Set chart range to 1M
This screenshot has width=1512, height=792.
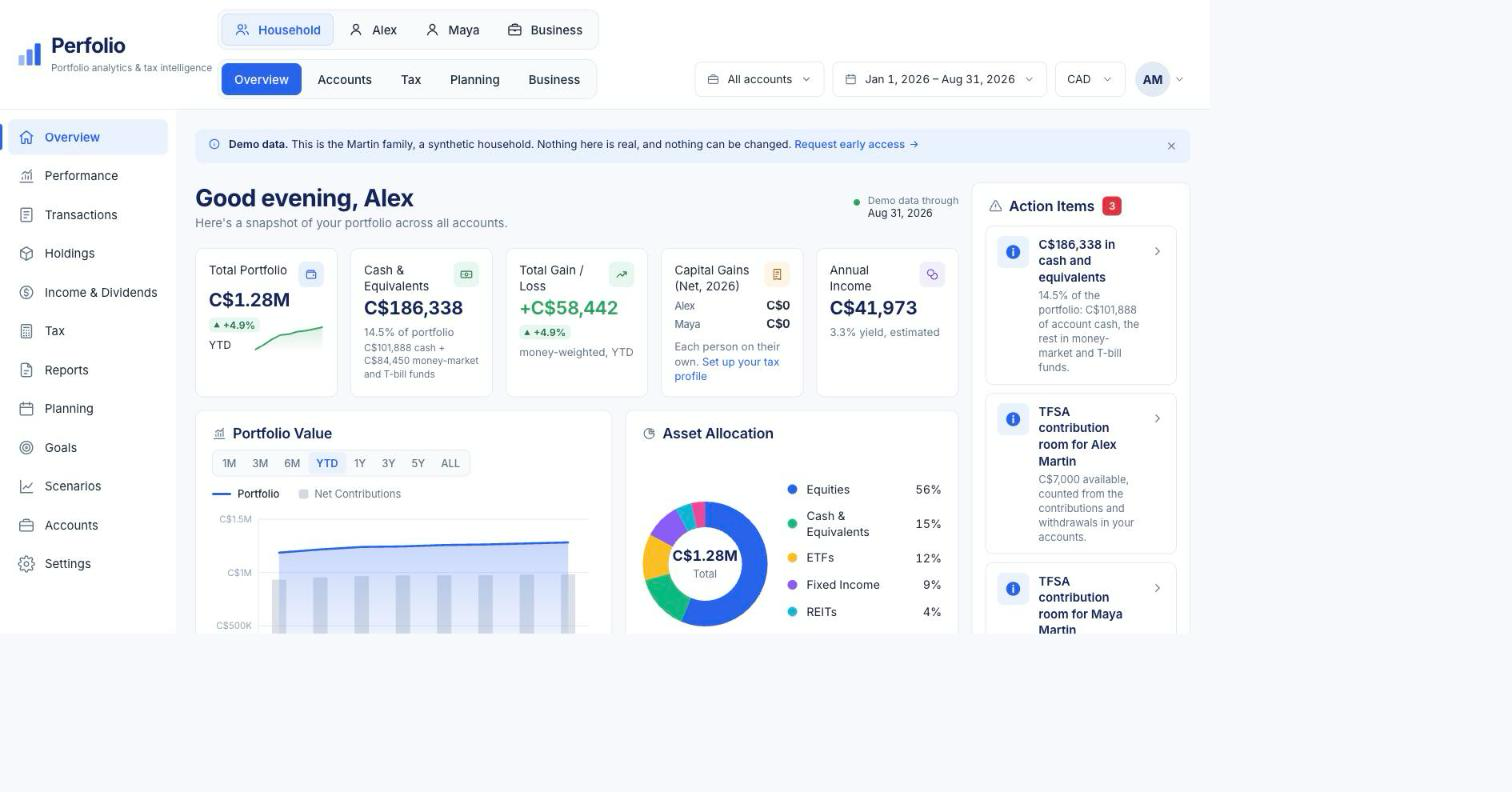pos(229,463)
